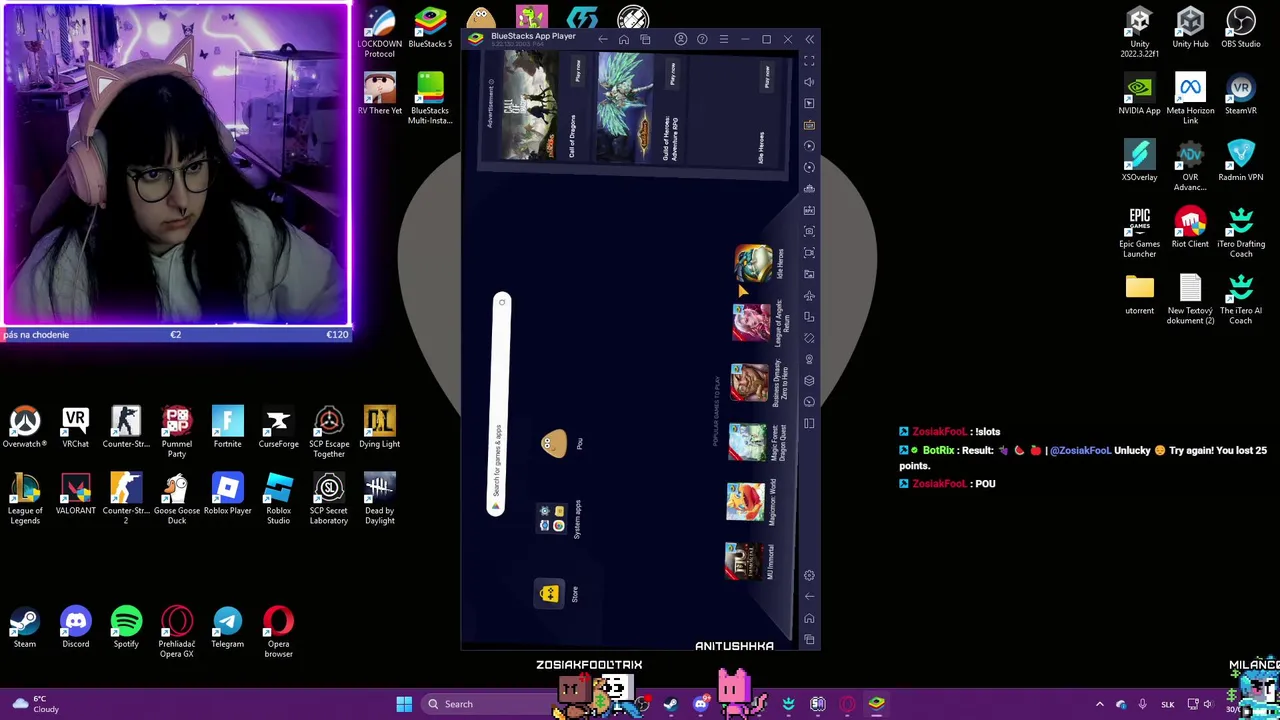Open BlueStacks account profile icon
The image size is (1280, 720).
click(x=681, y=40)
